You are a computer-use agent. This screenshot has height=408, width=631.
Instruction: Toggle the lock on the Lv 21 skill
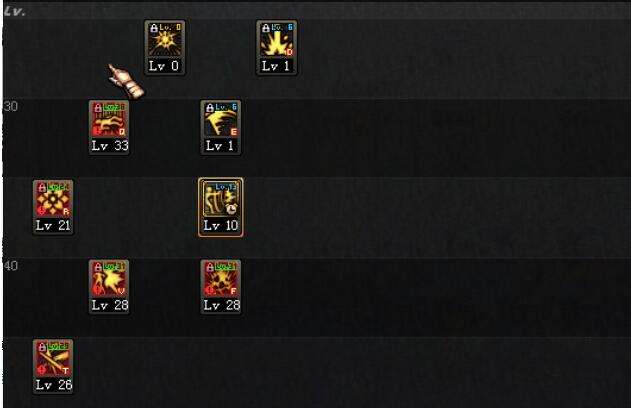click(x=42, y=188)
